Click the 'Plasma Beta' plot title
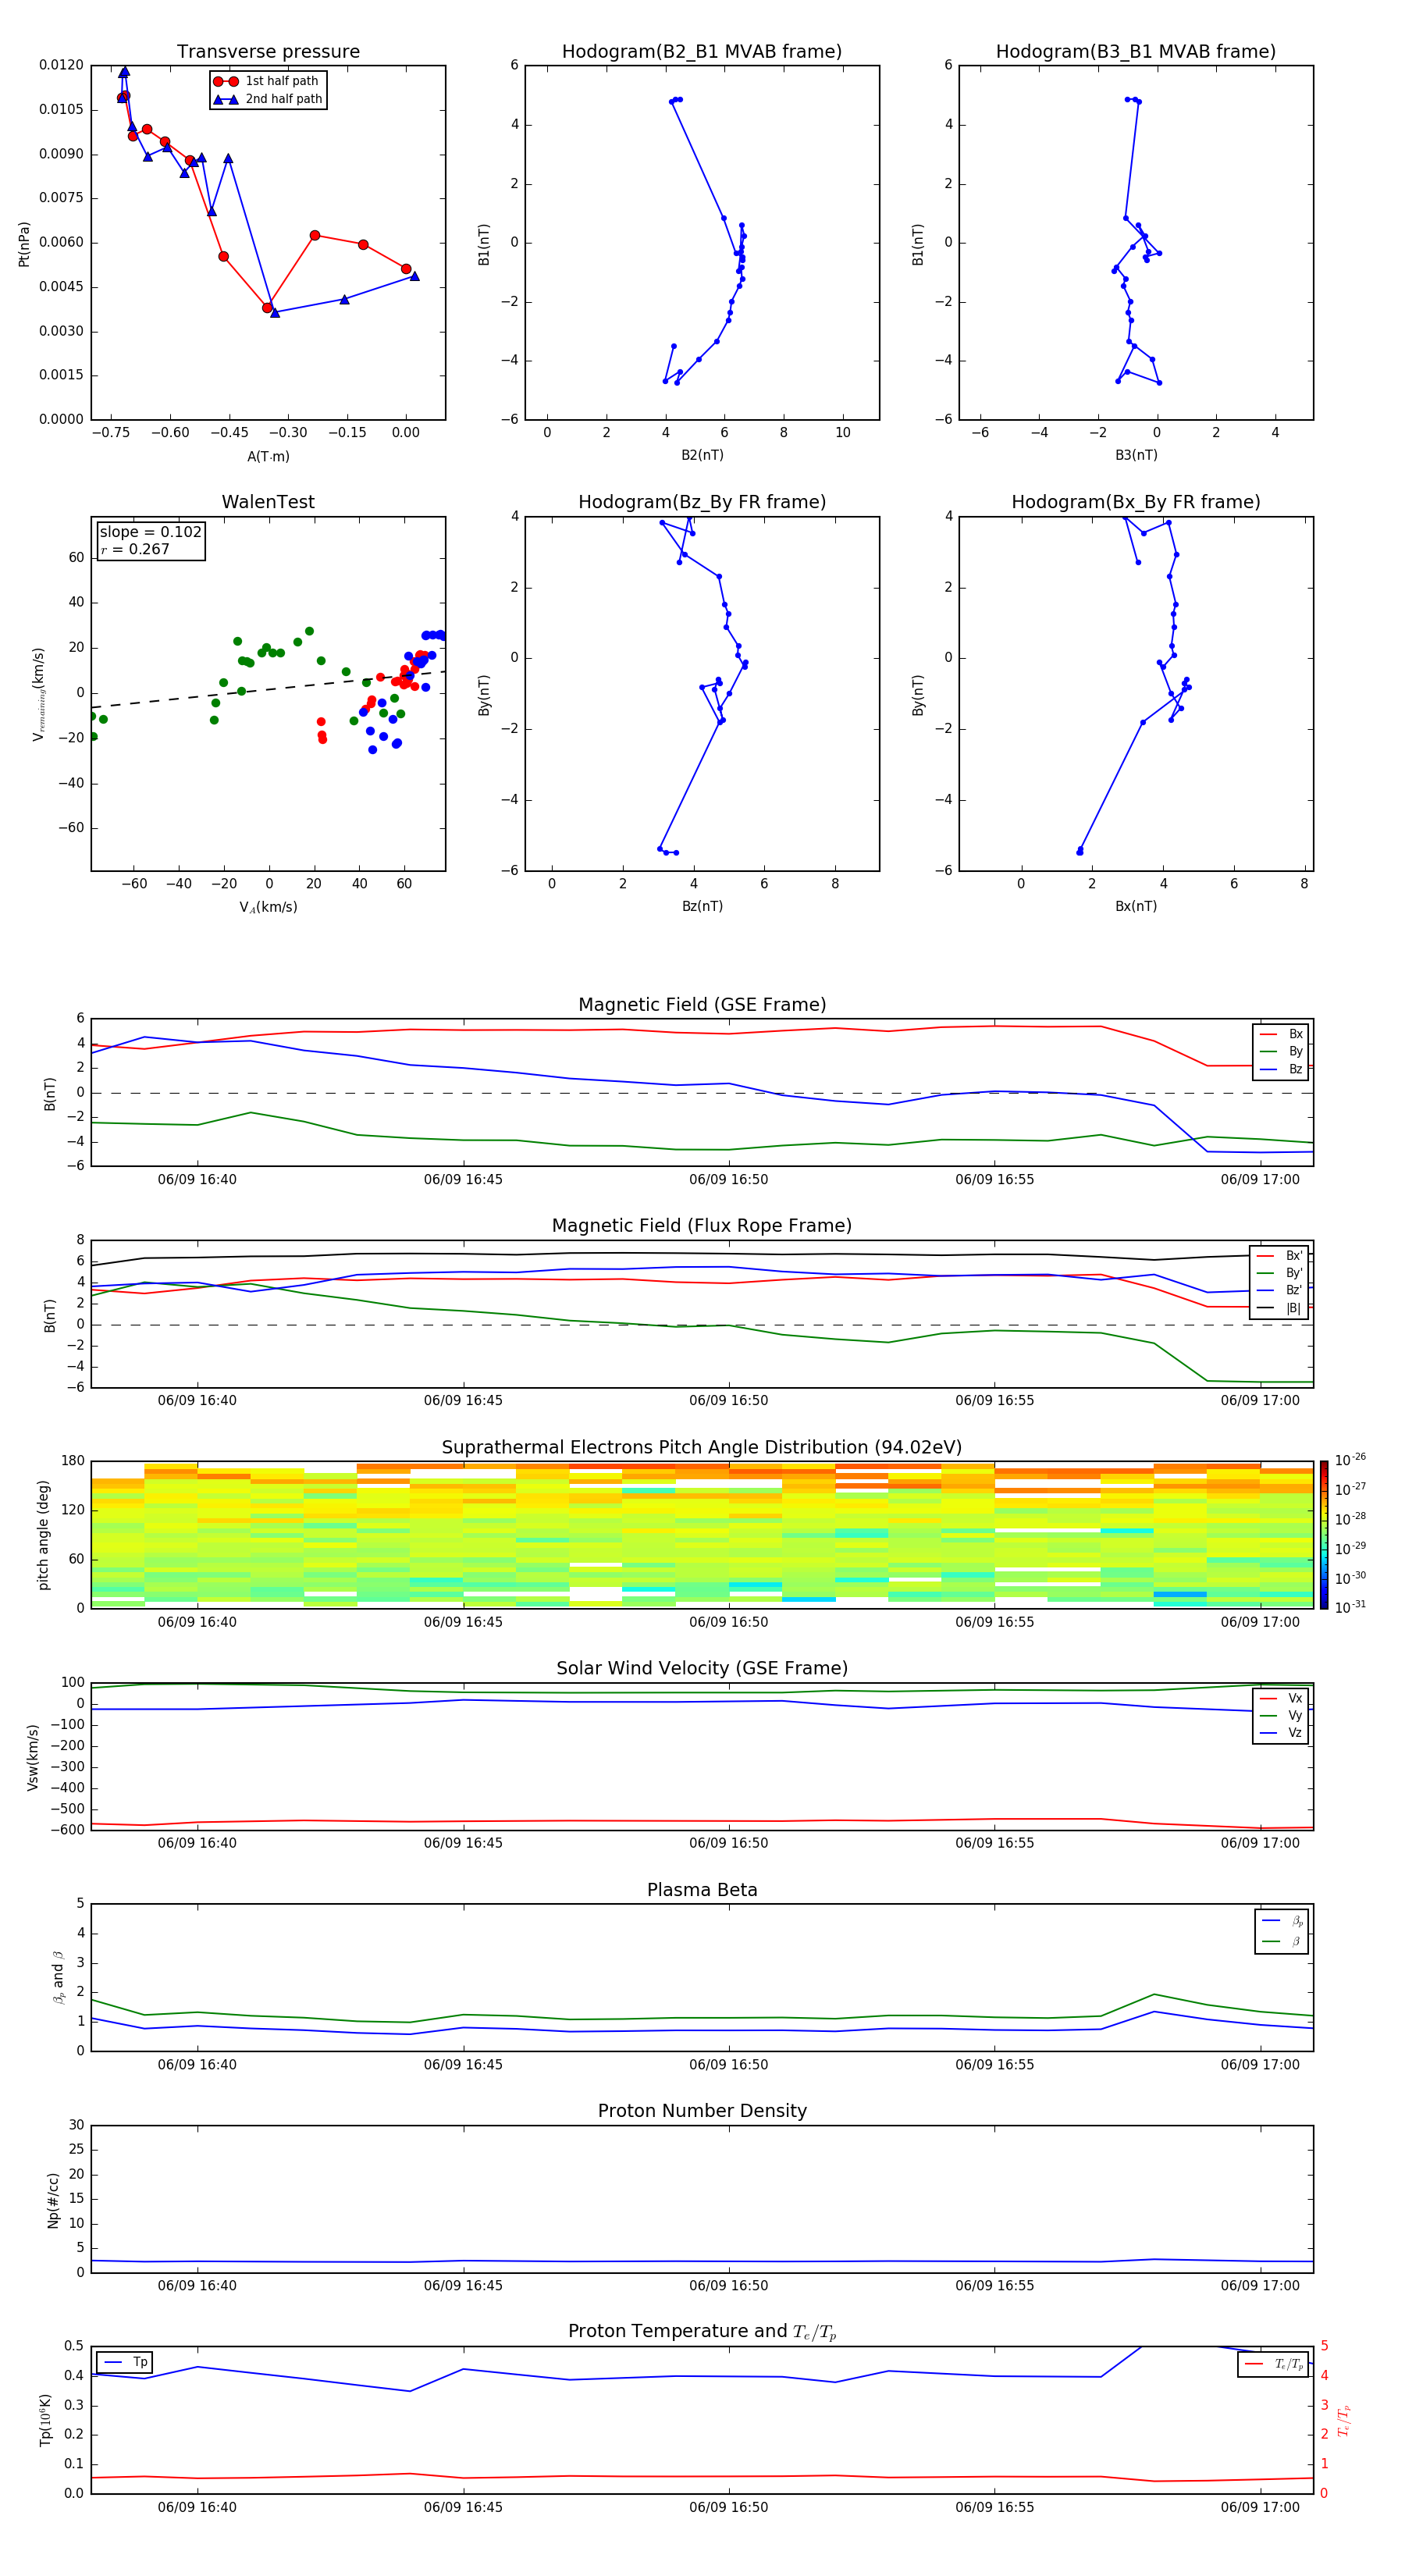The height and width of the screenshot is (2576, 1405). point(702,1891)
